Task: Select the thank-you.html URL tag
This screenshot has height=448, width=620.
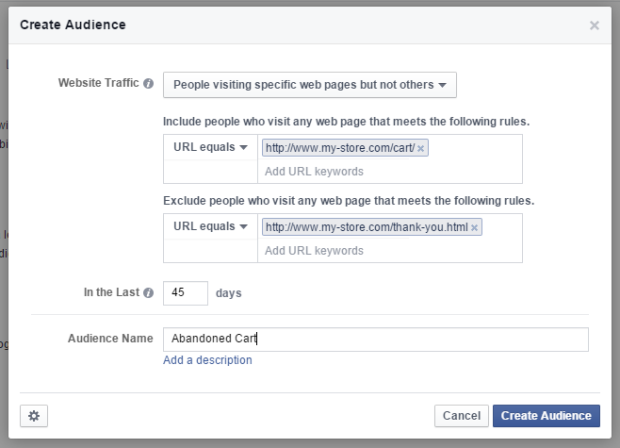Action: [x=367, y=227]
